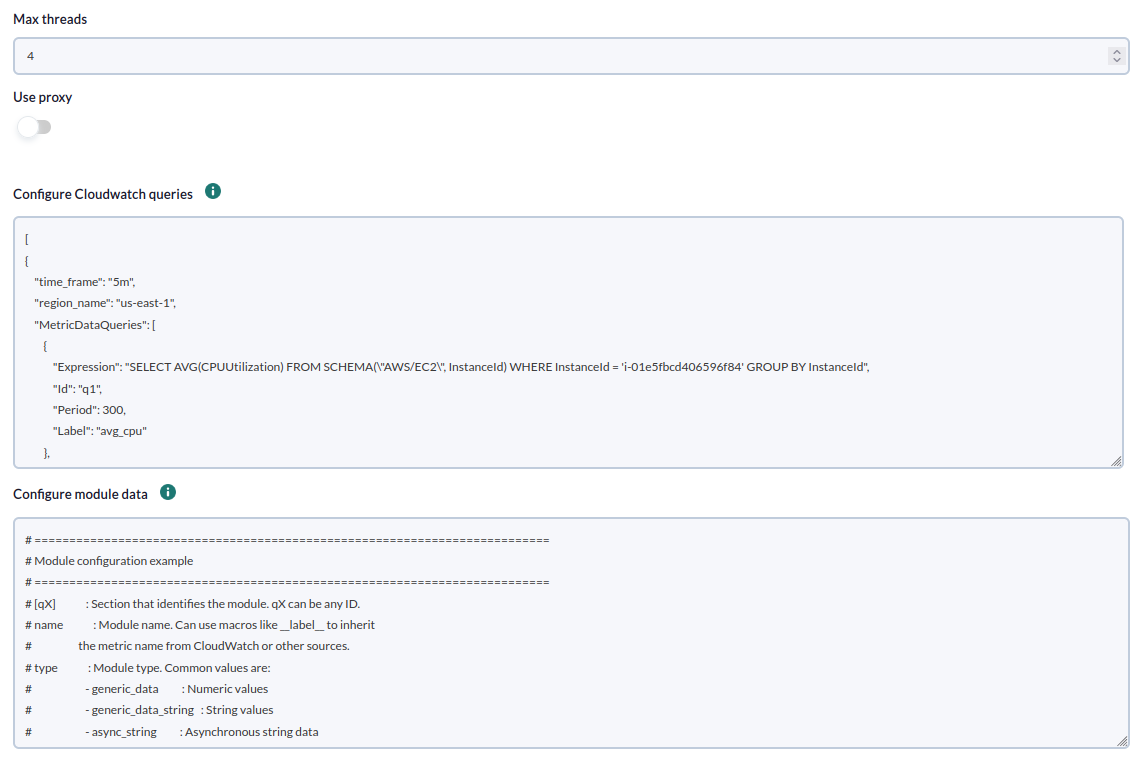Click the Max threads number field
This screenshot has width=1143, height=767.
tap(571, 56)
